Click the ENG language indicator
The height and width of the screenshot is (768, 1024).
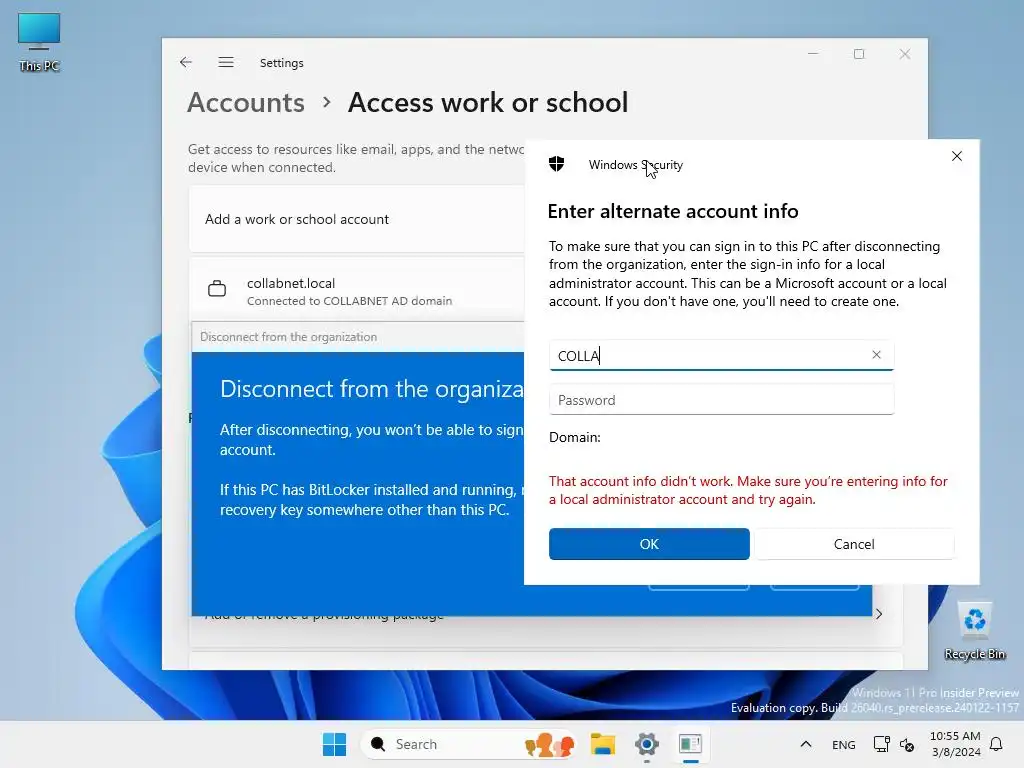click(843, 744)
